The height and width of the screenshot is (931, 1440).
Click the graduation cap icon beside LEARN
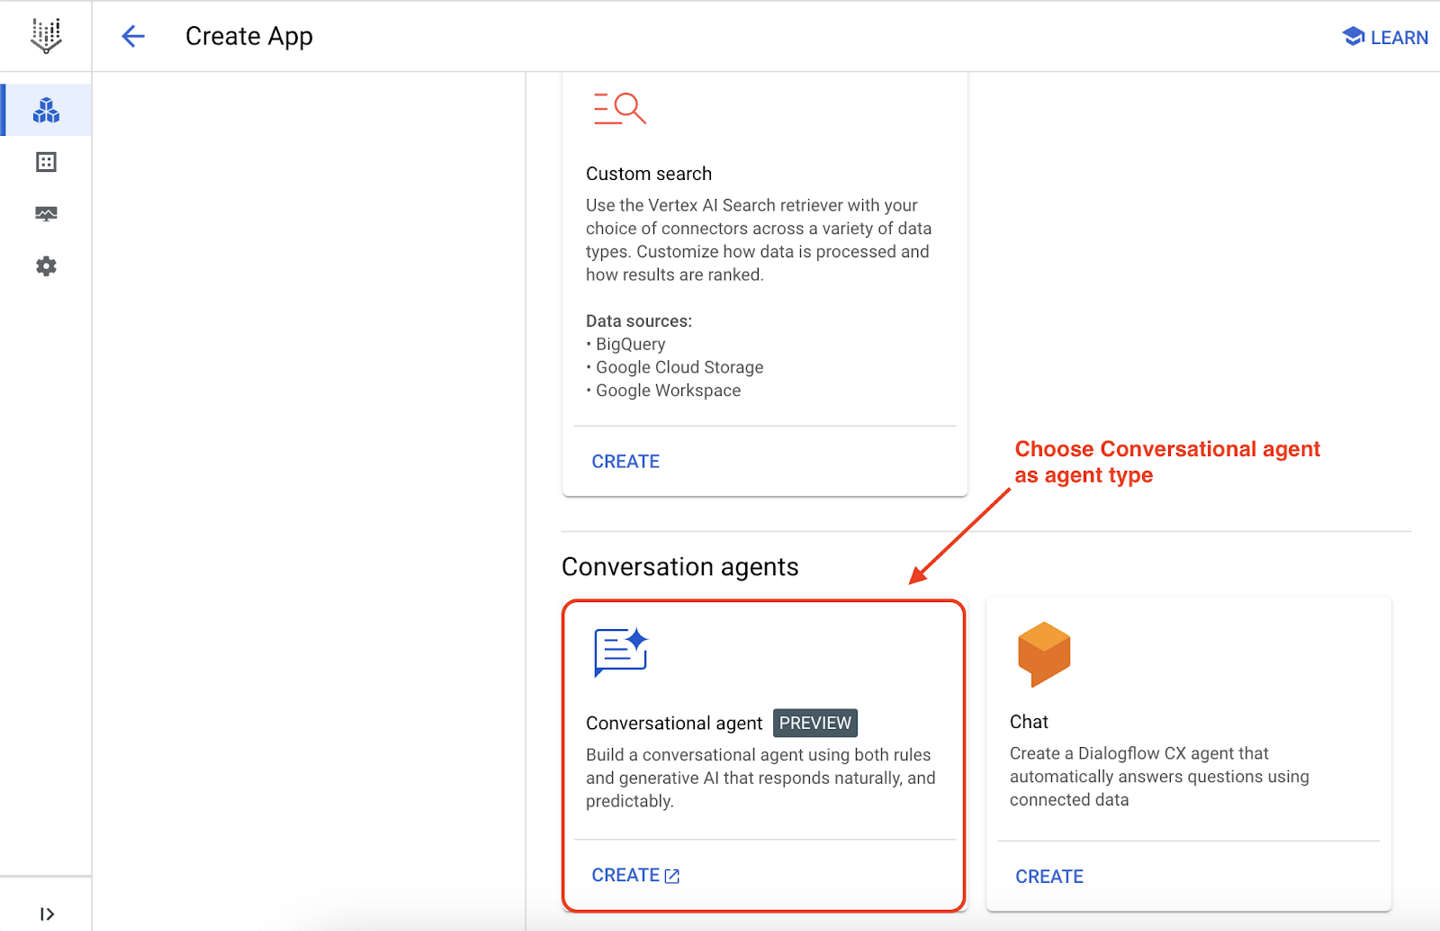1352,36
